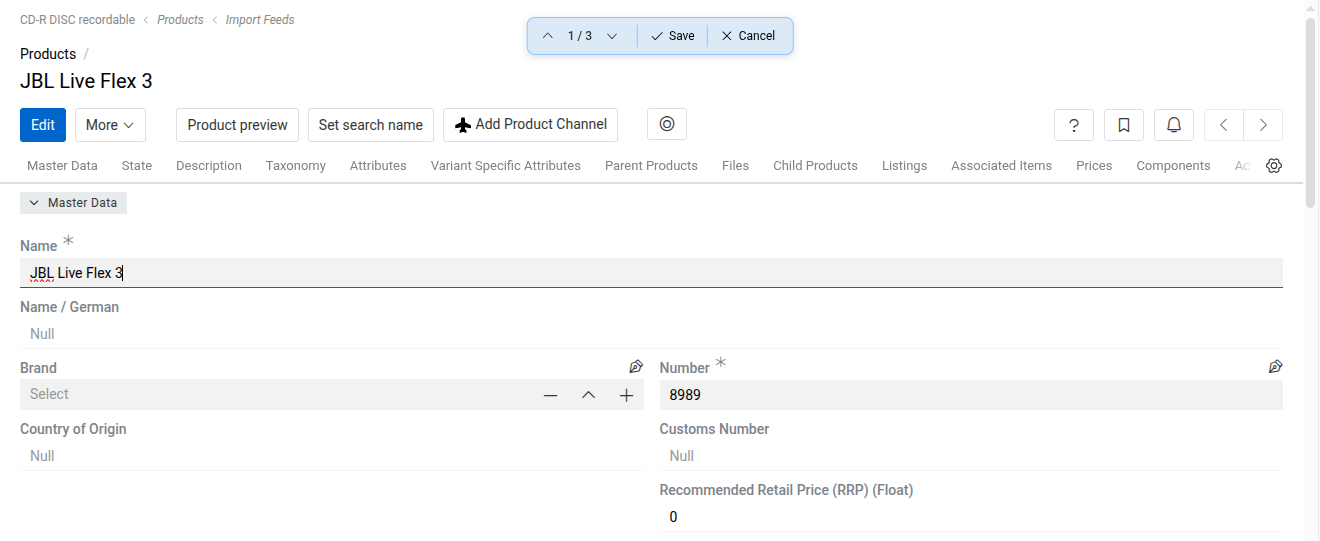Click Products link above the title

click(48, 54)
